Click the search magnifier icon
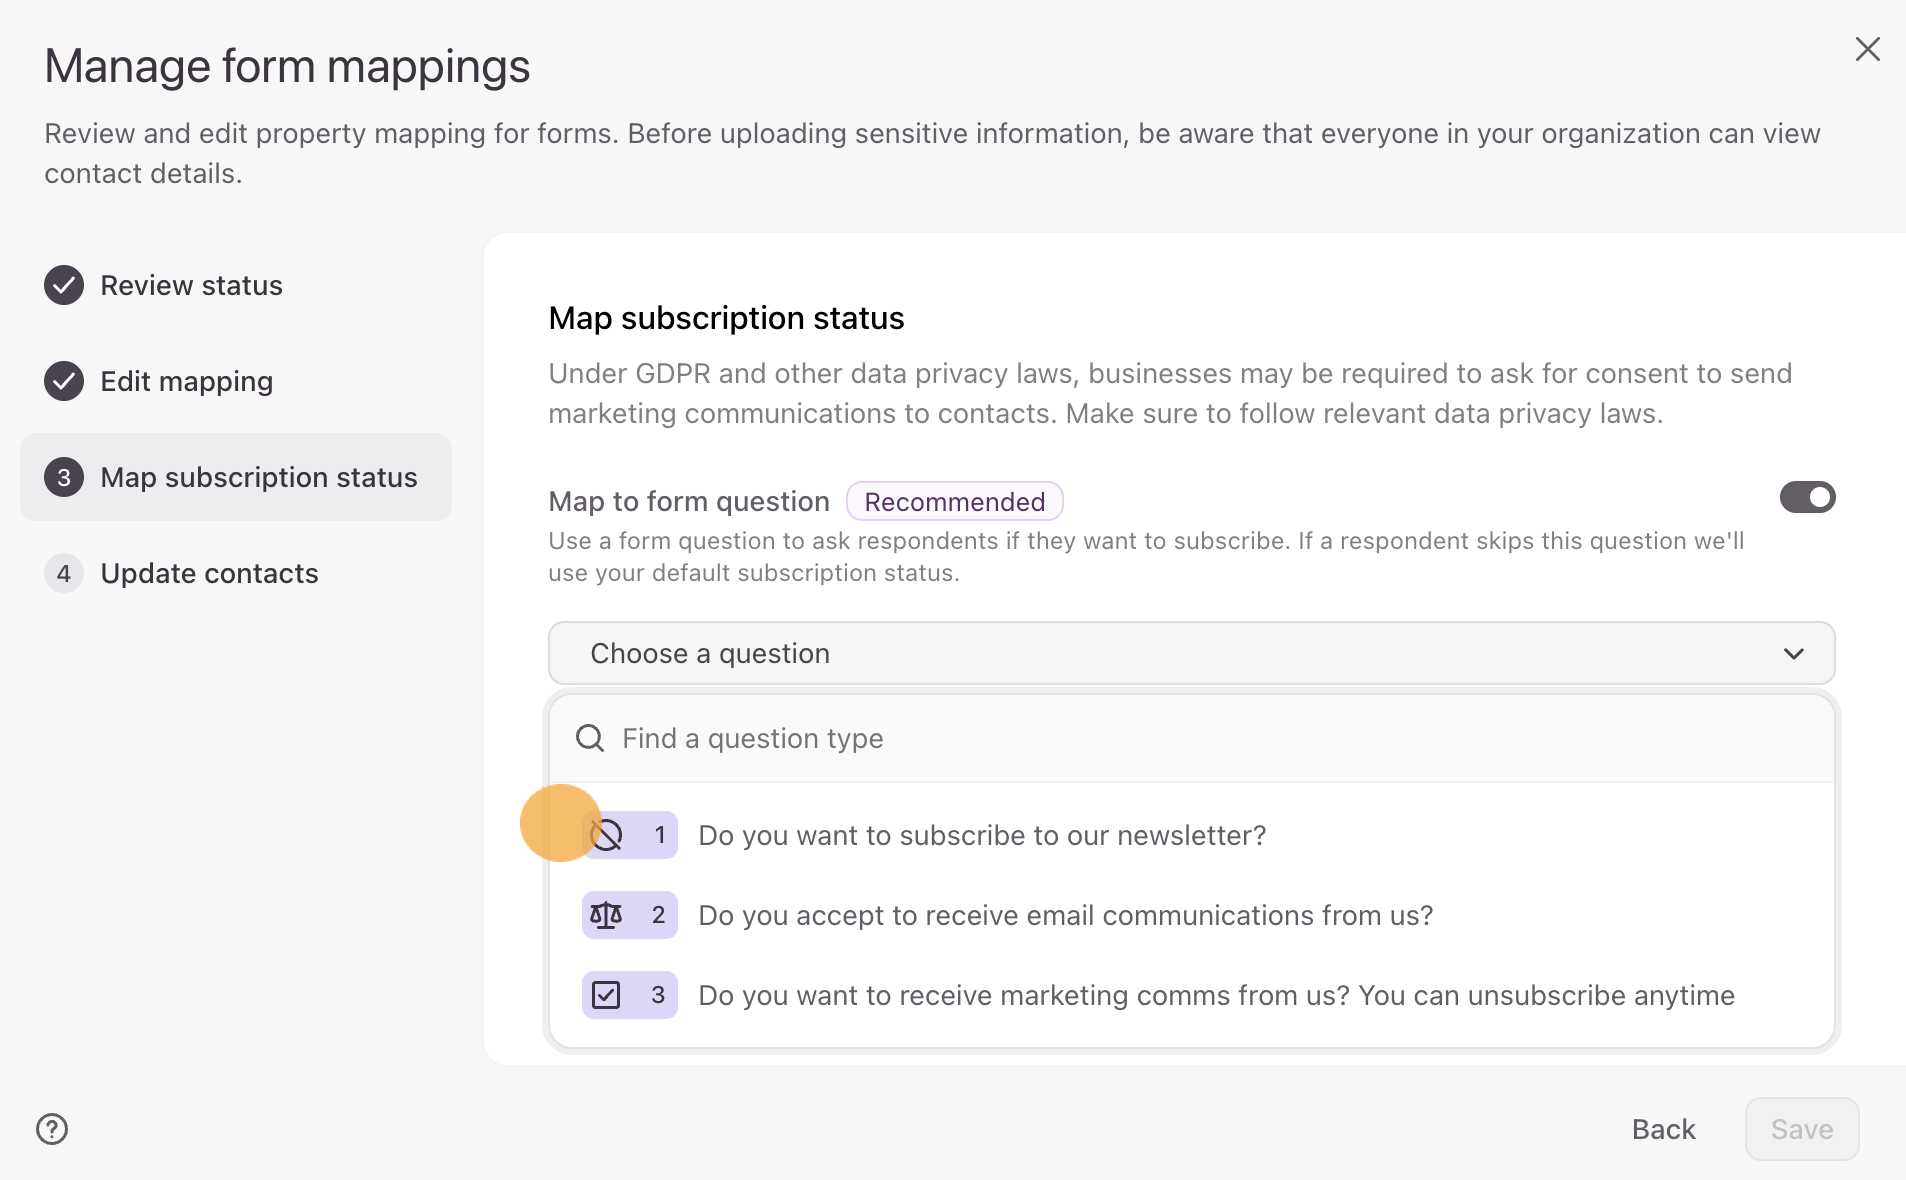Image resolution: width=1906 pixels, height=1180 pixels. (590, 738)
